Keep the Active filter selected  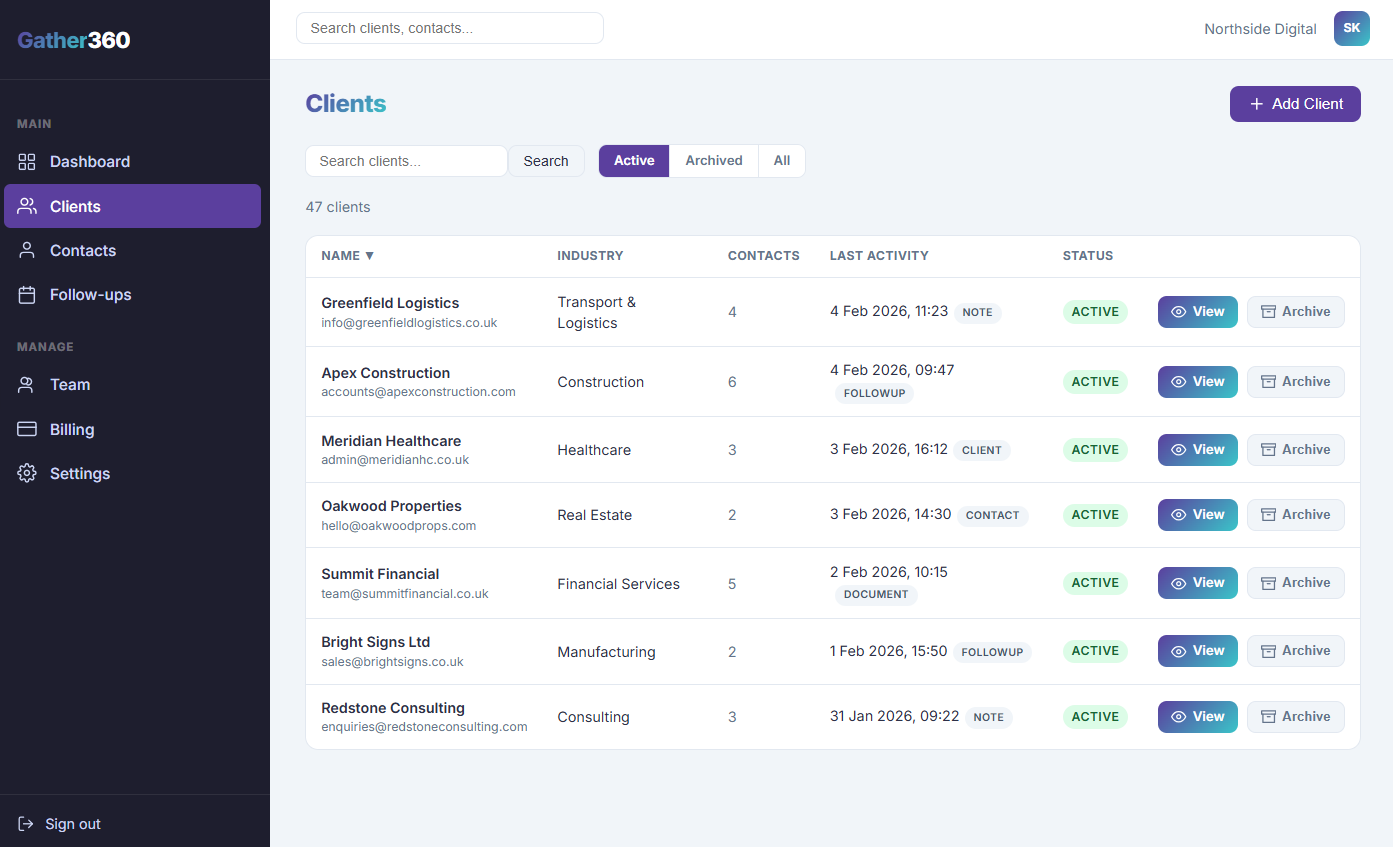[633, 161]
